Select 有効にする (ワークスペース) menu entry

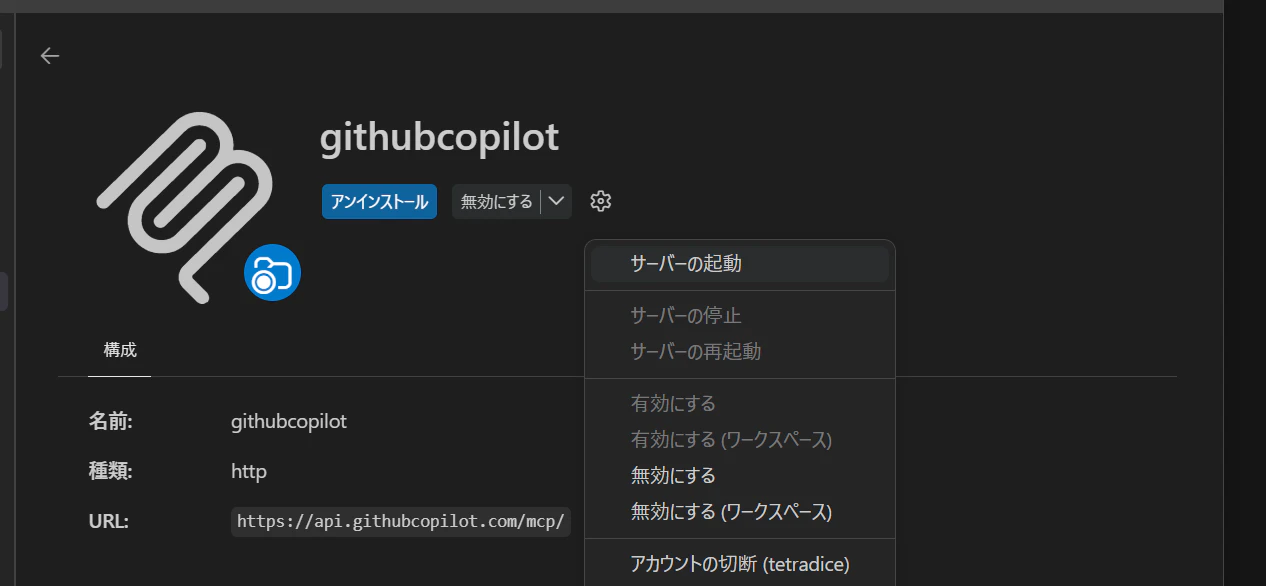[x=739, y=440]
